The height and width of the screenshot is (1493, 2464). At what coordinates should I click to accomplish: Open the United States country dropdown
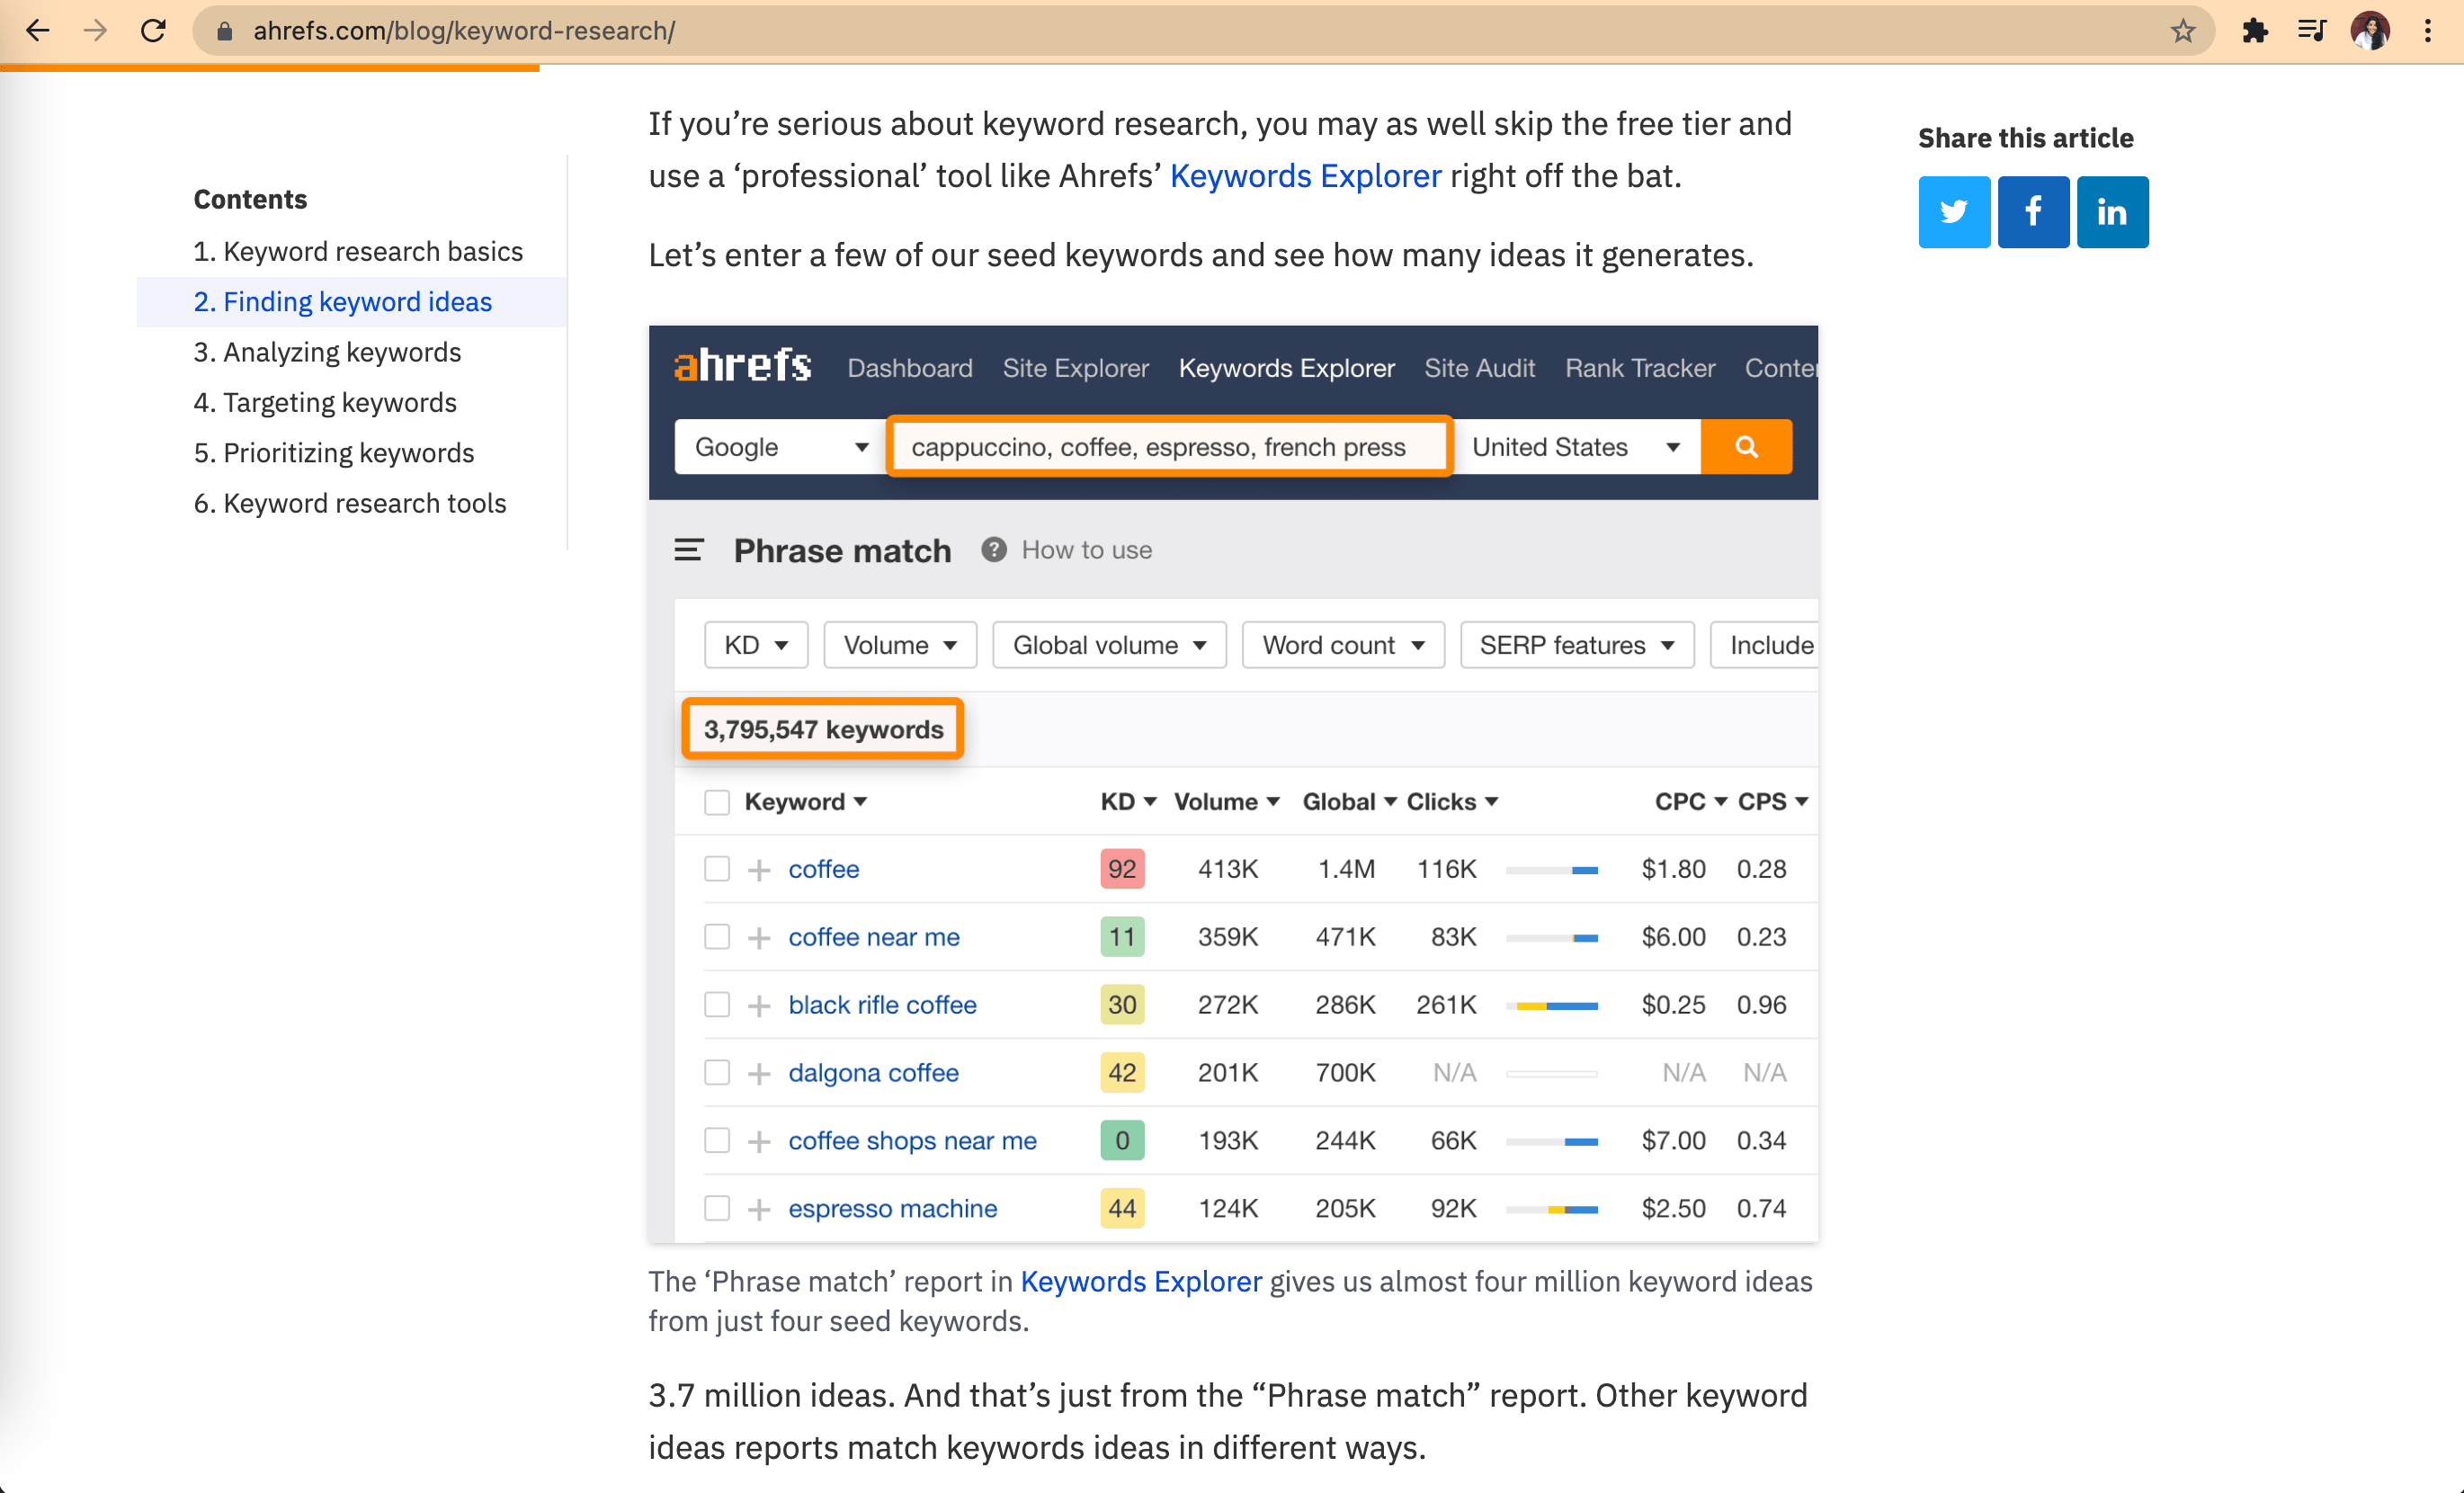coord(1576,447)
